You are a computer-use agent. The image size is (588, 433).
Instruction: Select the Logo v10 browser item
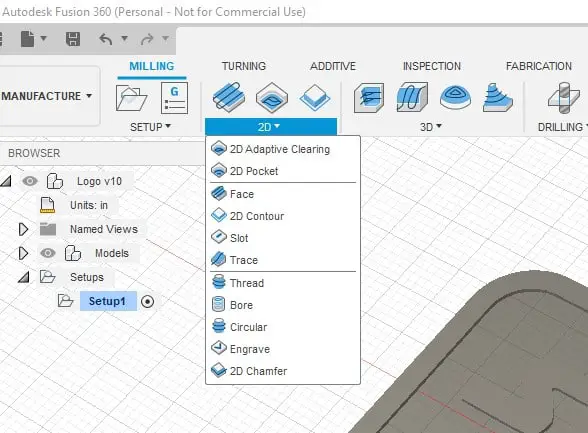(99, 181)
